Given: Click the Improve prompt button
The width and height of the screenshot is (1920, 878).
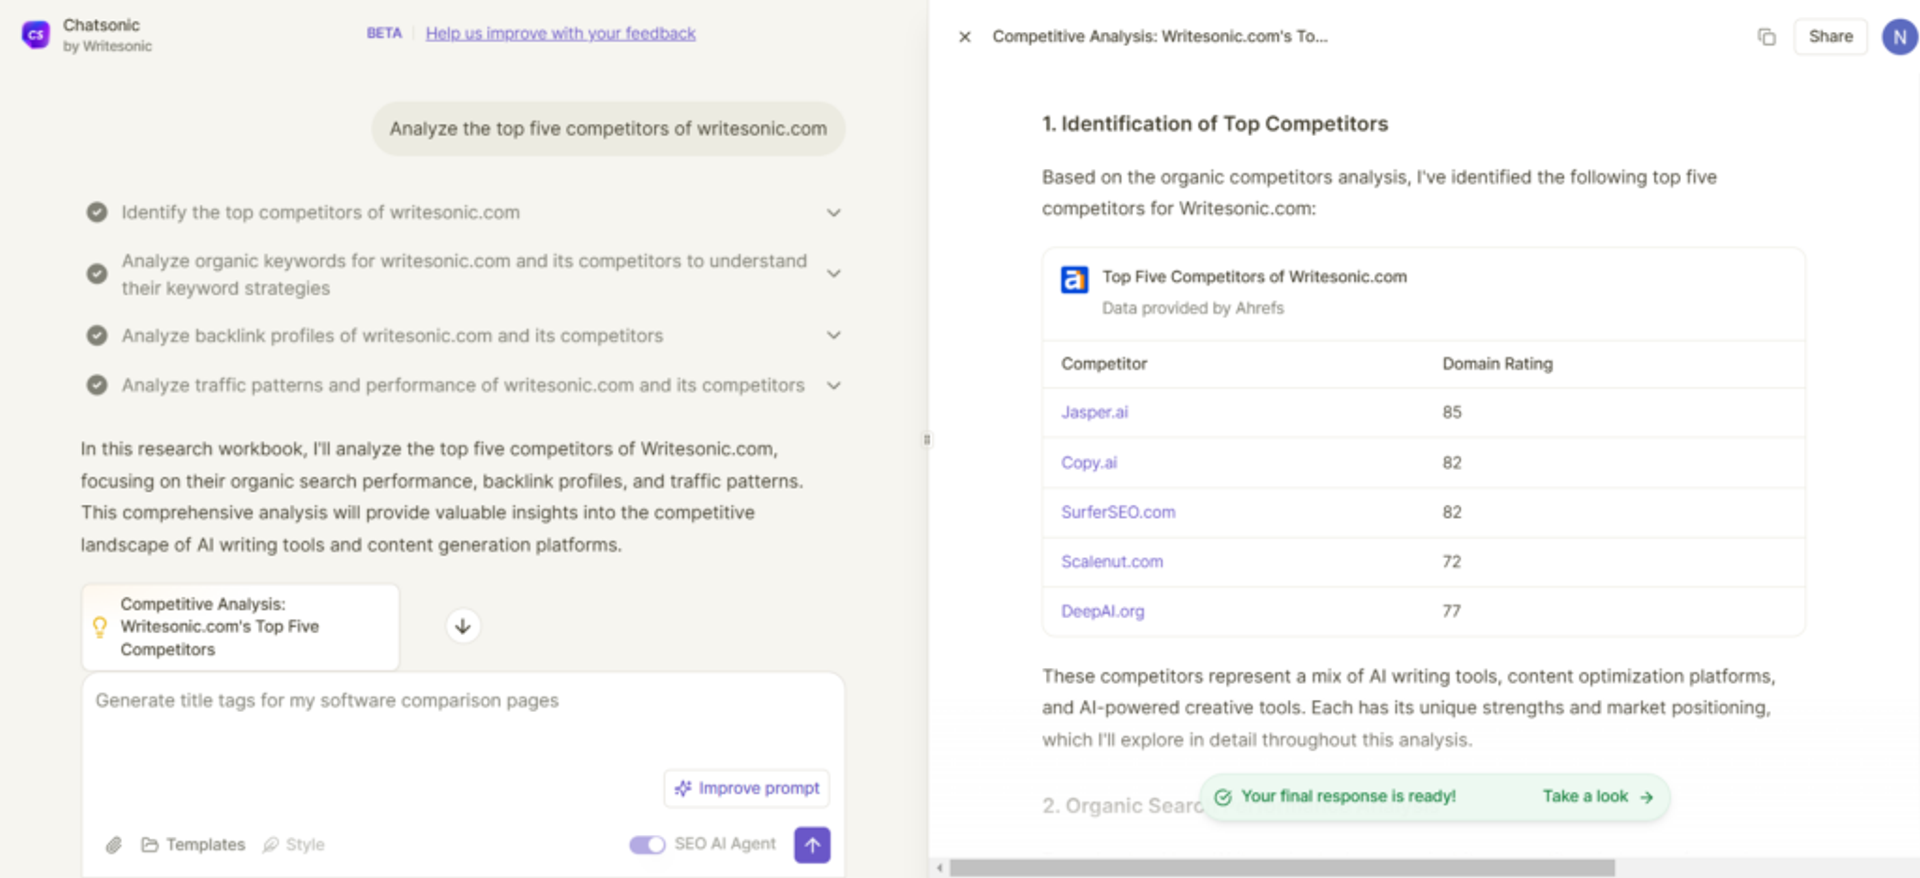Looking at the screenshot, I should [746, 788].
